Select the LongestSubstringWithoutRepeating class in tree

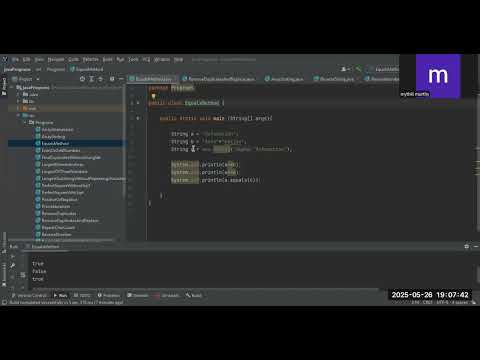click(x=80, y=179)
